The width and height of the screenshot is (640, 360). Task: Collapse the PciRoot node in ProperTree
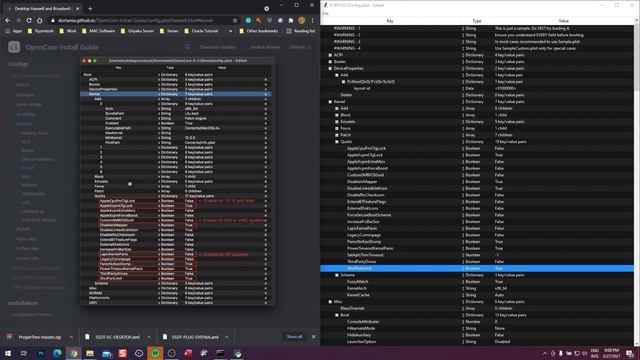tap(343, 82)
